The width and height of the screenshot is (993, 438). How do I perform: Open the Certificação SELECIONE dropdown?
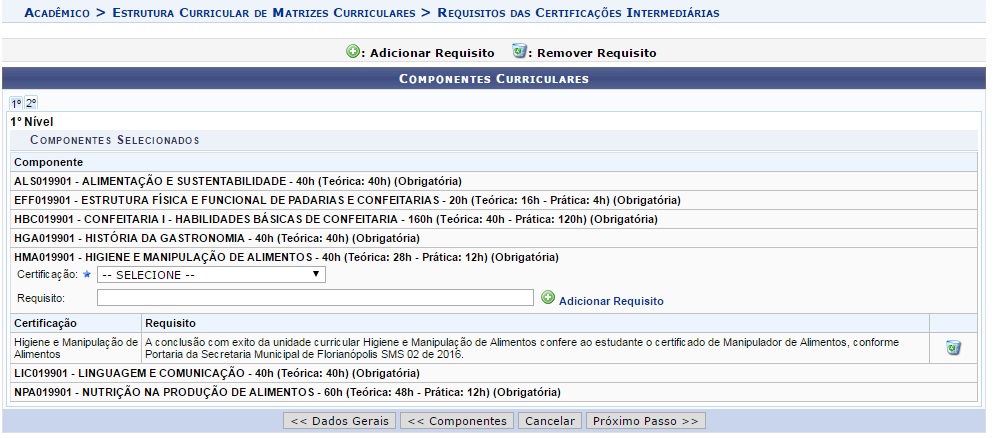pos(211,274)
